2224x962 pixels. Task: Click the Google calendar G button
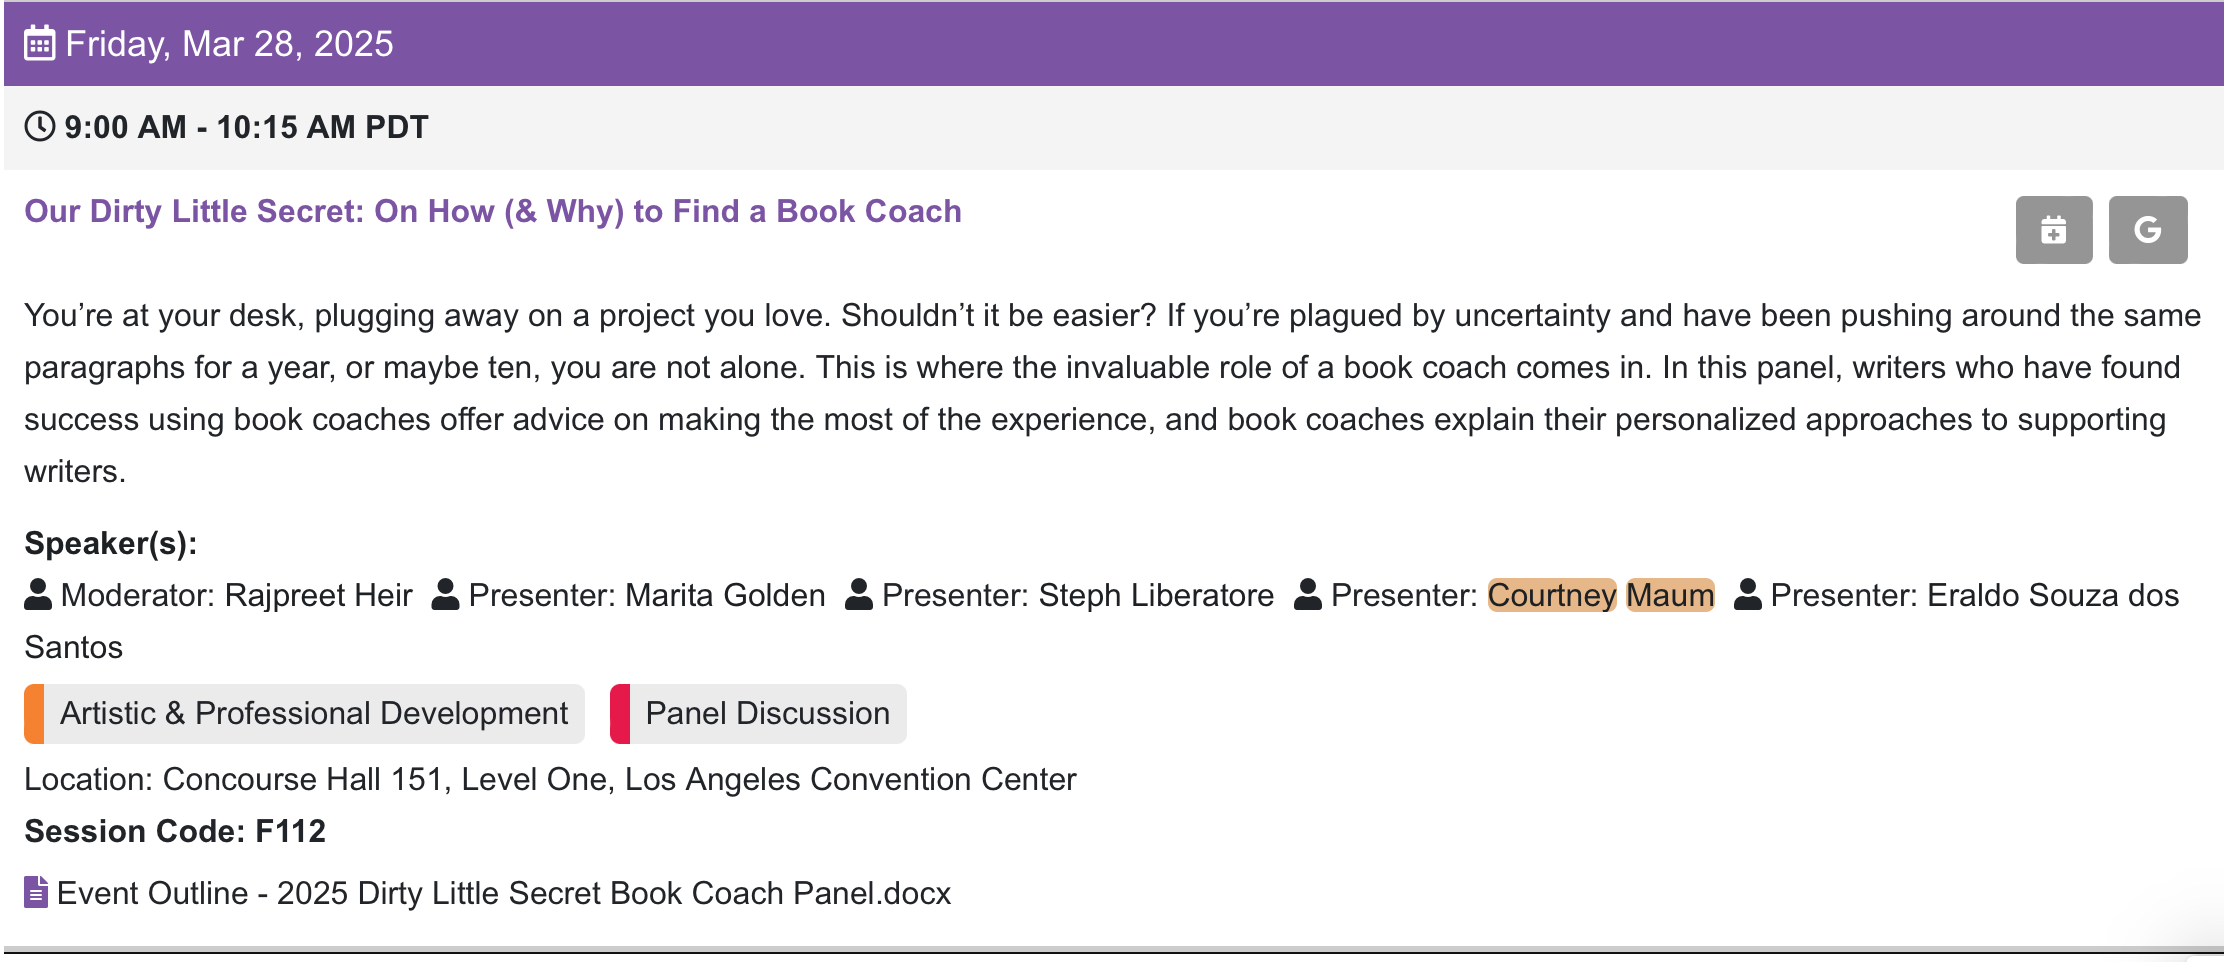(2147, 230)
